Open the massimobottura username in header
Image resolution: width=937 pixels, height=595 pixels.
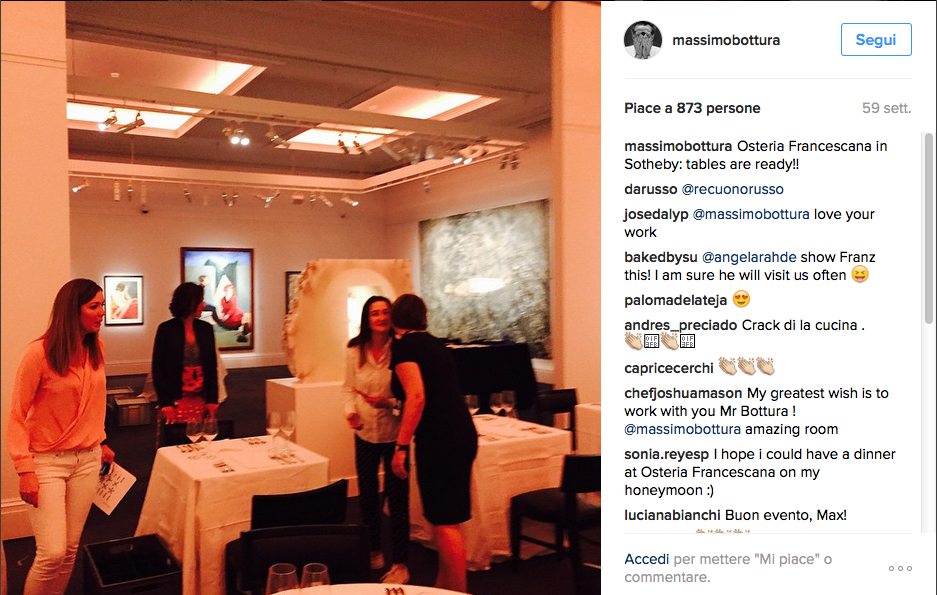pyautogui.click(x=726, y=40)
